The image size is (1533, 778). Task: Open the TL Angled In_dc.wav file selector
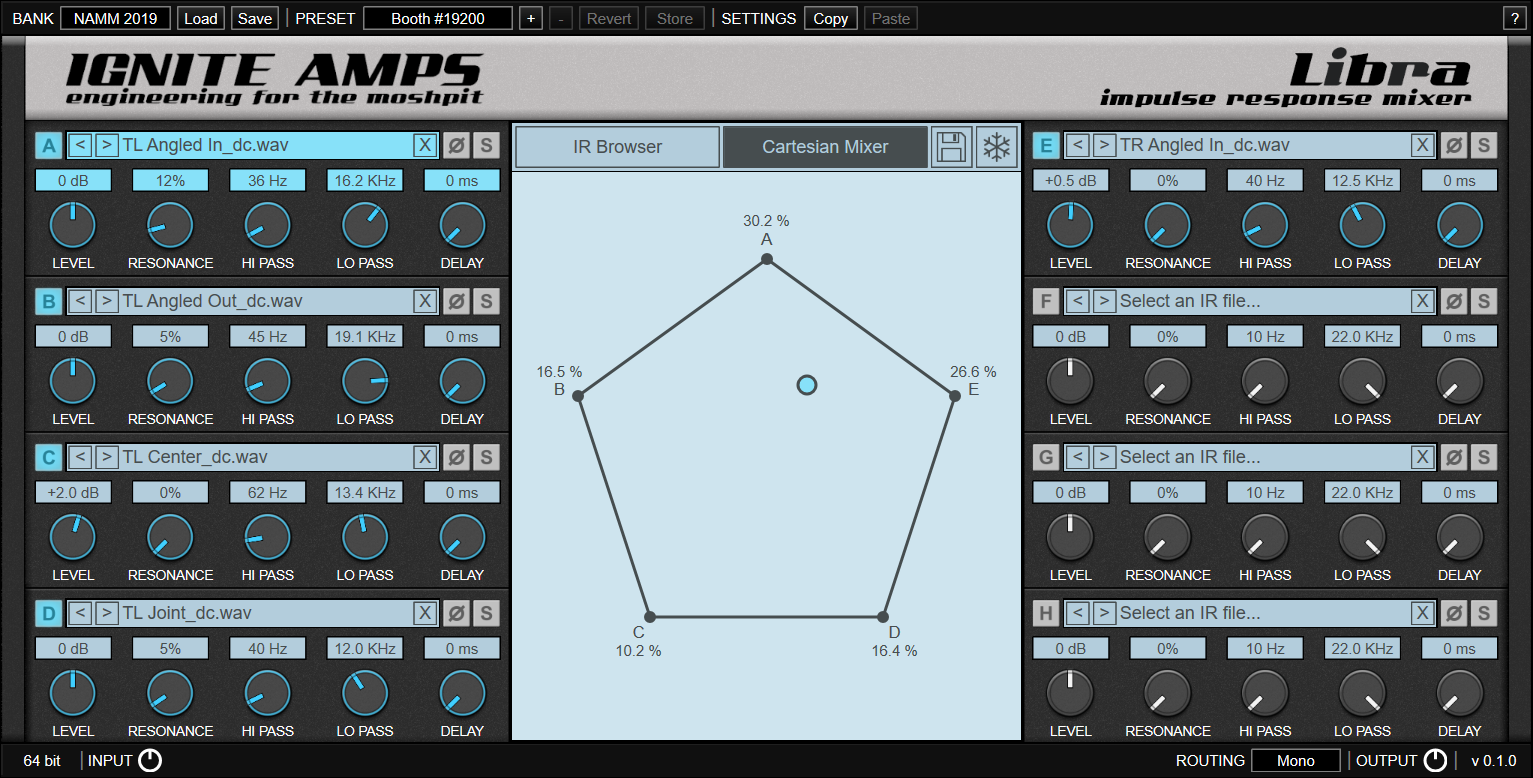(x=266, y=145)
